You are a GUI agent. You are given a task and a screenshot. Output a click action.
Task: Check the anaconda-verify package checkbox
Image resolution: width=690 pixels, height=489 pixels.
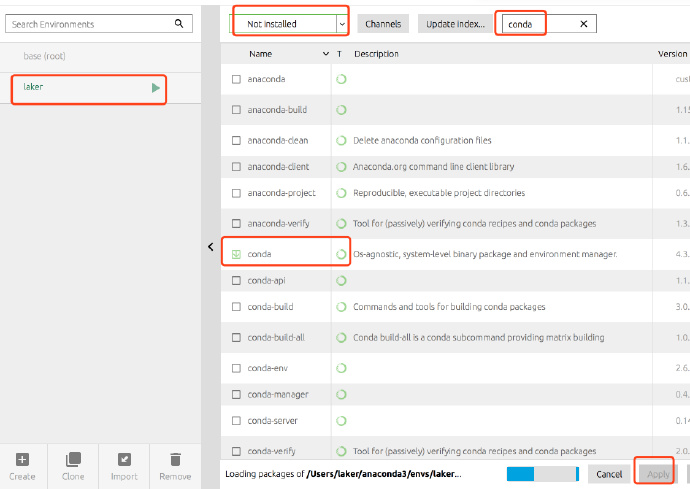coord(236,224)
